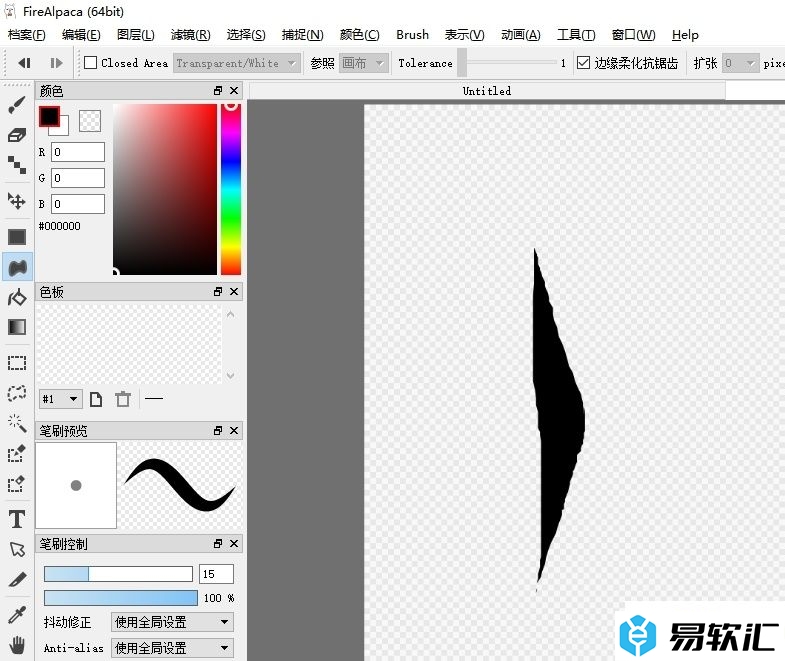This screenshot has height=661, width=785.
Task: Select the Fill rectangle shape tool
Action: click(17, 237)
